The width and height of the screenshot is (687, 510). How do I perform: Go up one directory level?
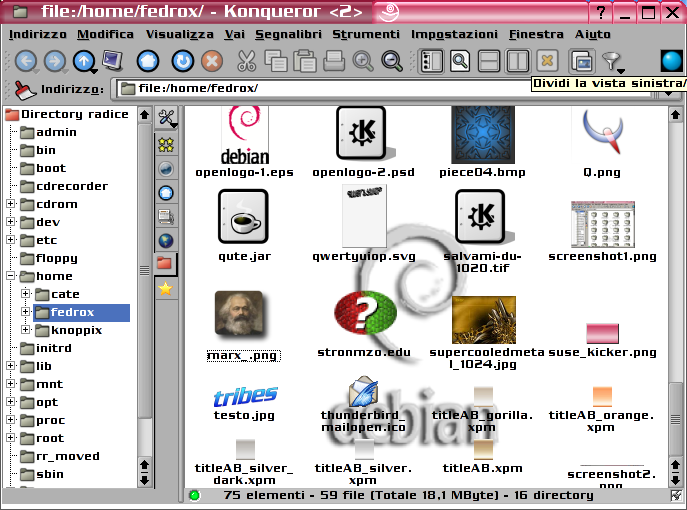[x=84, y=61]
